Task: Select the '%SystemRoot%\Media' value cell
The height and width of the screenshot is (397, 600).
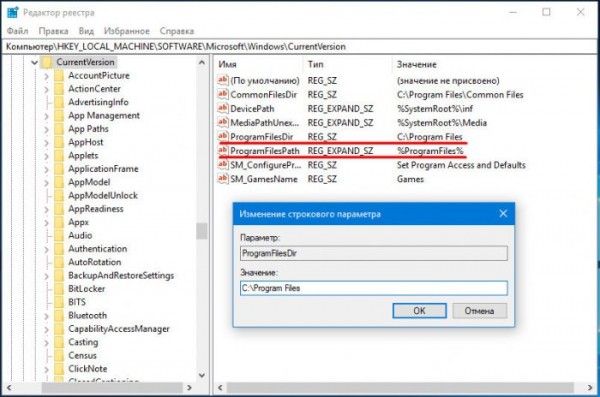Action: (442, 123)
